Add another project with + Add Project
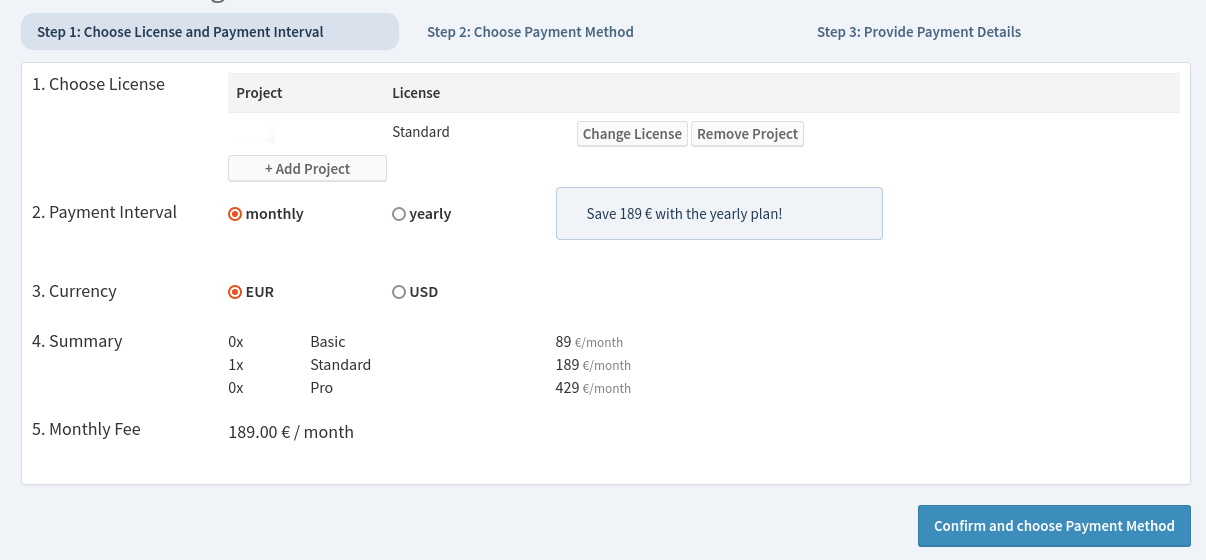 [x=307, y=168]
